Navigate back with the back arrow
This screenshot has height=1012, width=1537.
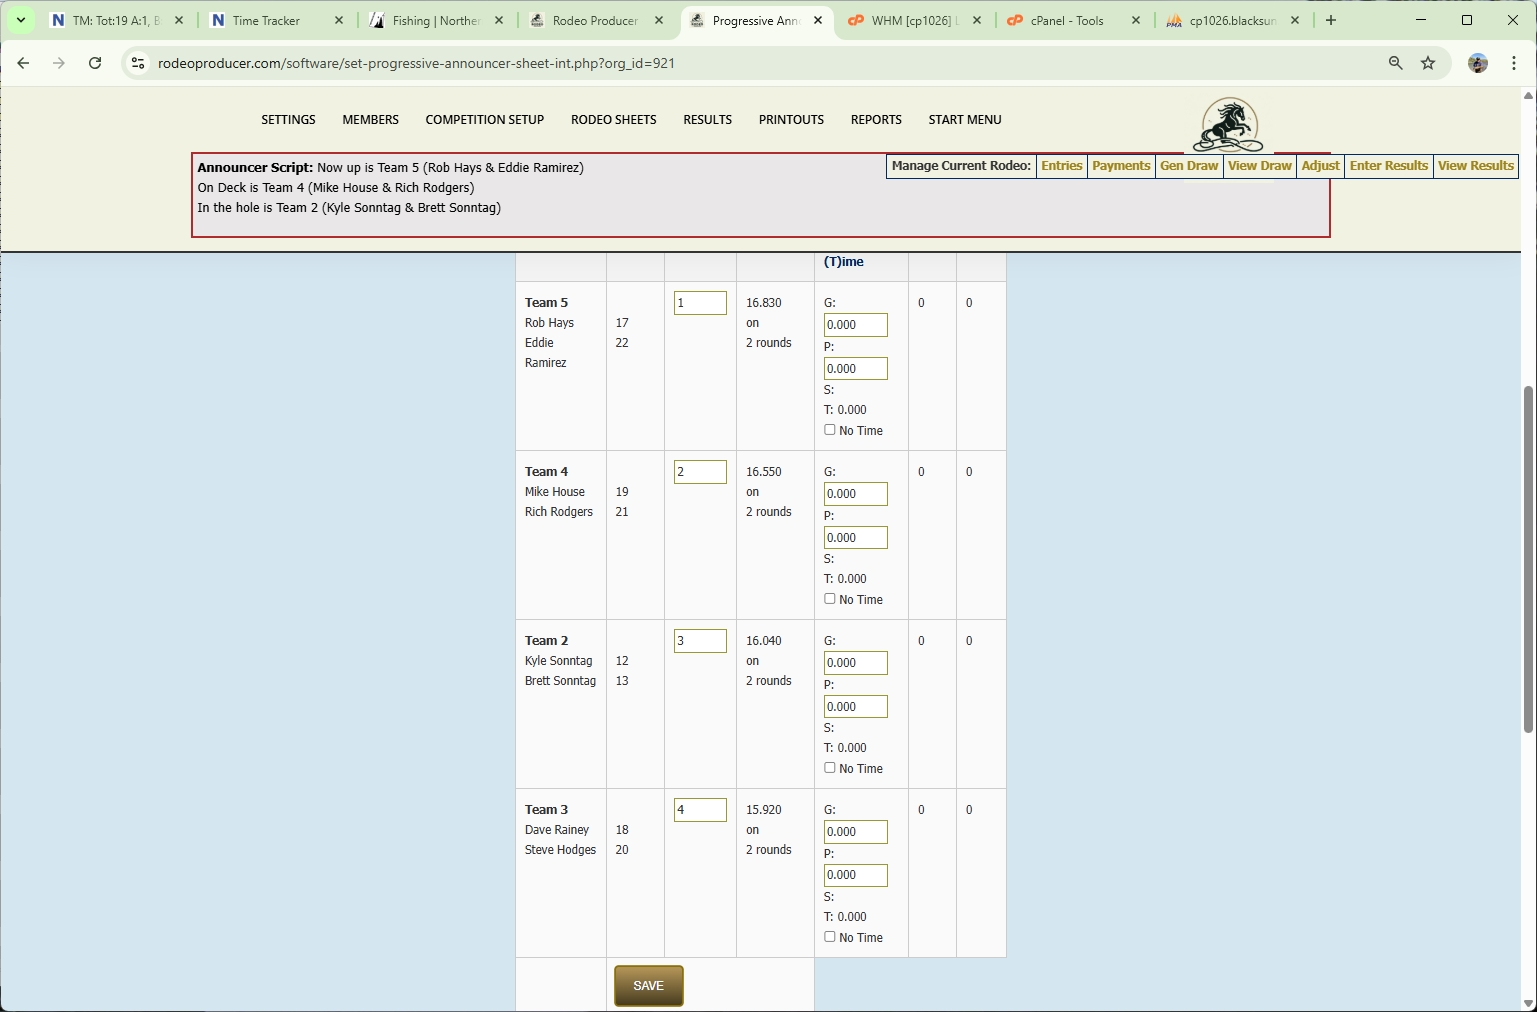23,63
